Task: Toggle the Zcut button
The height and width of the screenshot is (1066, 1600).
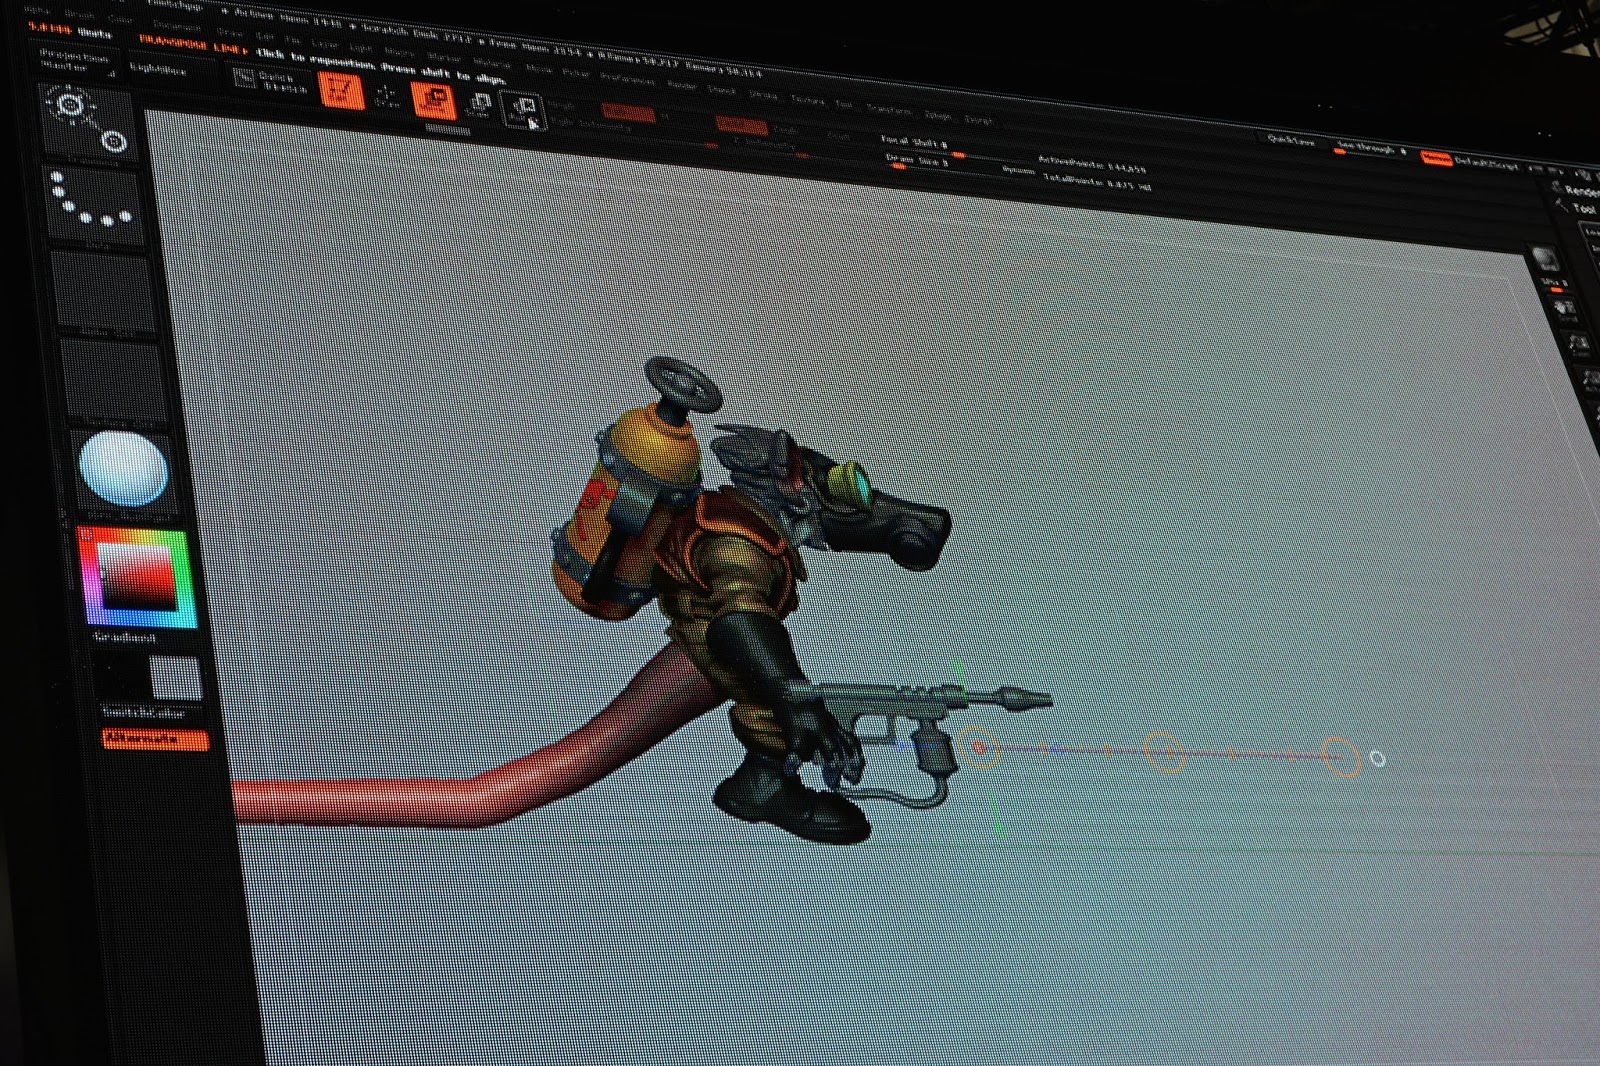Action: pyautogui.click(x=838, y=135)
